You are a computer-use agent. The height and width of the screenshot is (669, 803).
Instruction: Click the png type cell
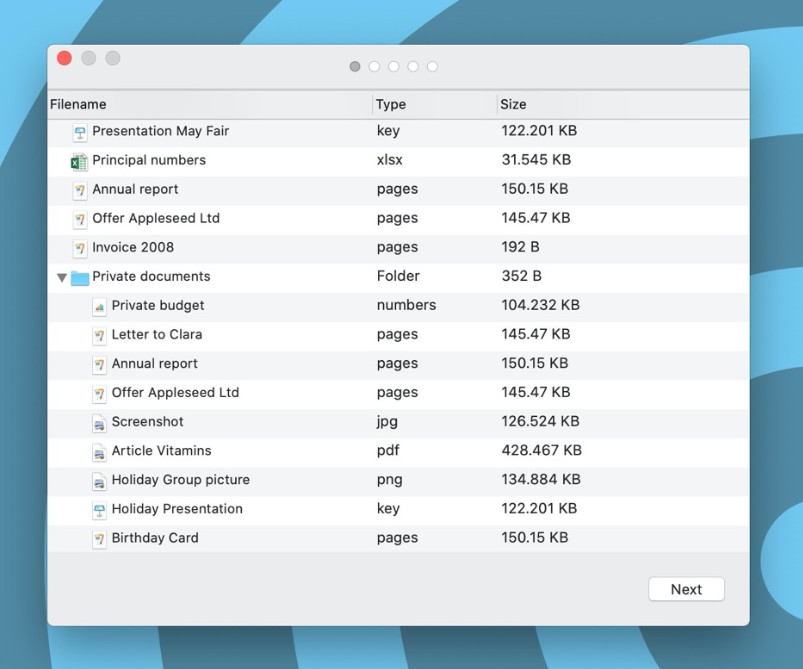(390, 480)
